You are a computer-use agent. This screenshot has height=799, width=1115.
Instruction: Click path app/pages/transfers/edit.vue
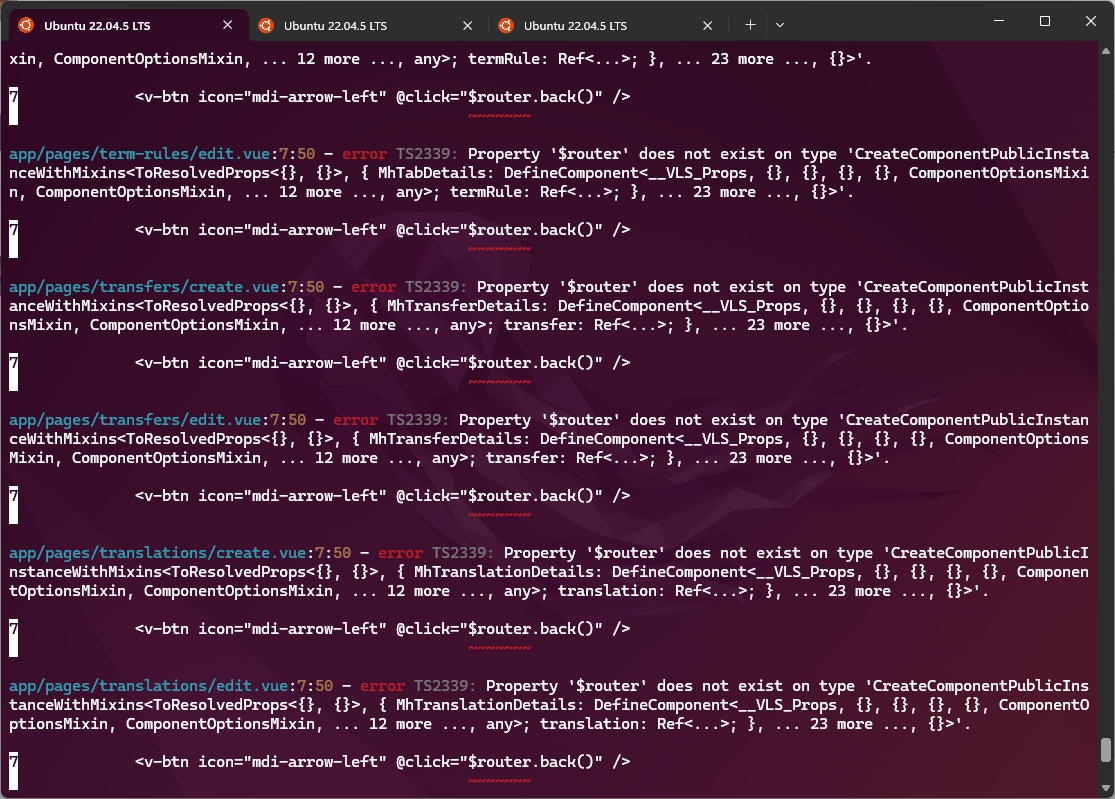[135, 419]
